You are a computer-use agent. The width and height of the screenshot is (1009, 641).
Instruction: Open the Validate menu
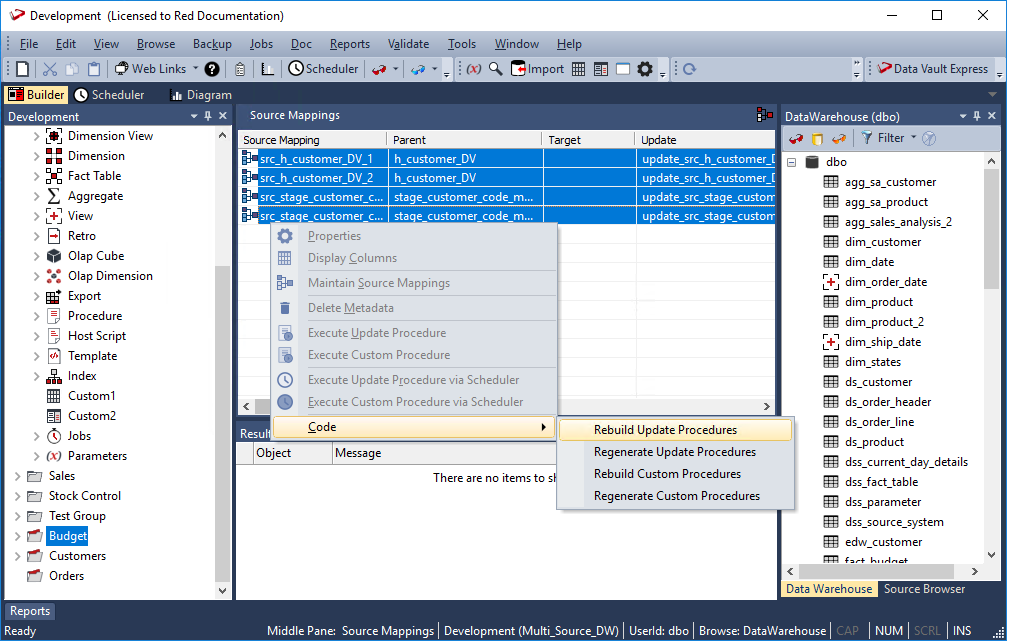pos(408,44)
